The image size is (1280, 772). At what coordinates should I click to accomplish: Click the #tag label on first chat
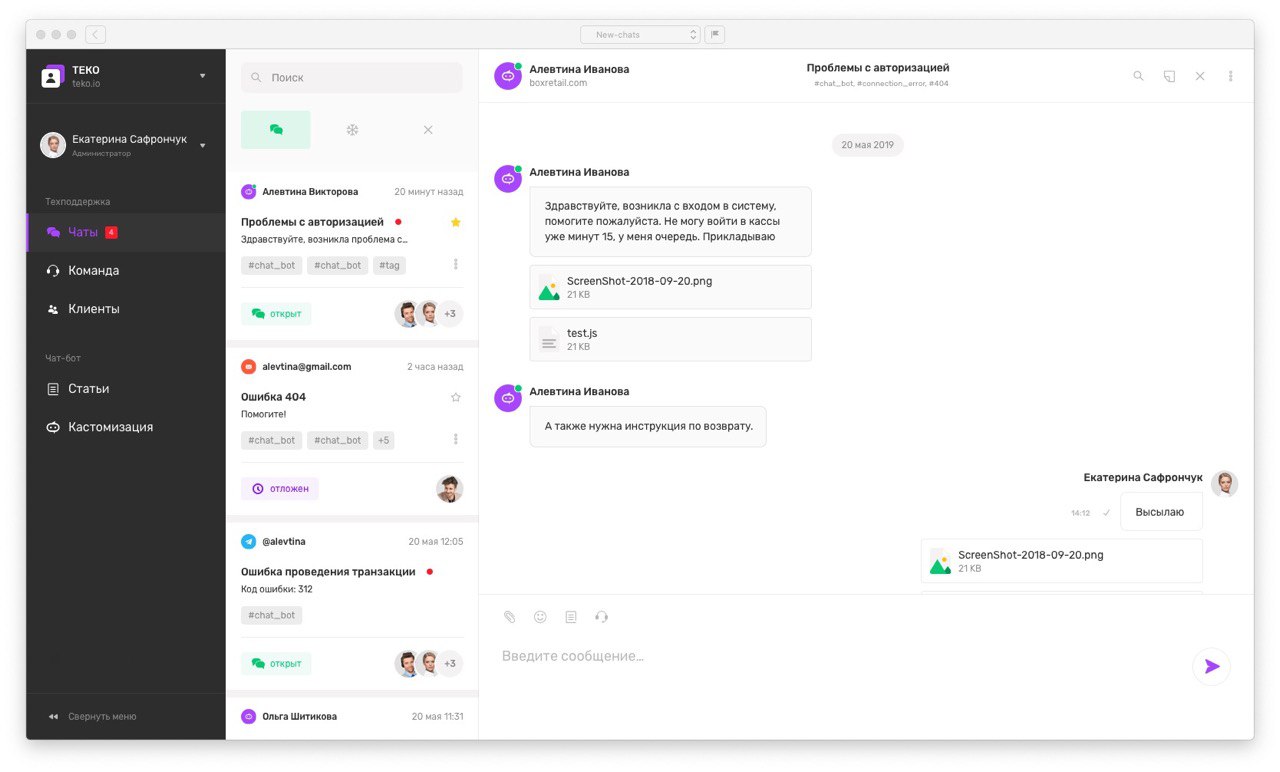(x=390, y=265)
